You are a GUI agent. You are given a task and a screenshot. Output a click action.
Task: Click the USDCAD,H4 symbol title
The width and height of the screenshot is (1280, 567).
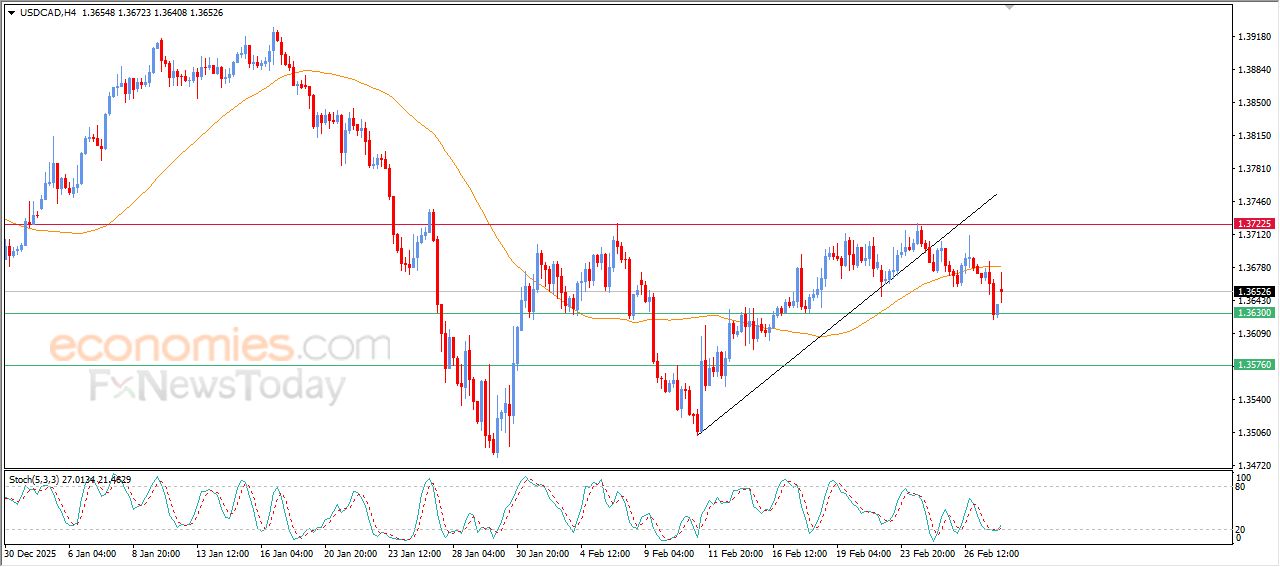(48, 13)
